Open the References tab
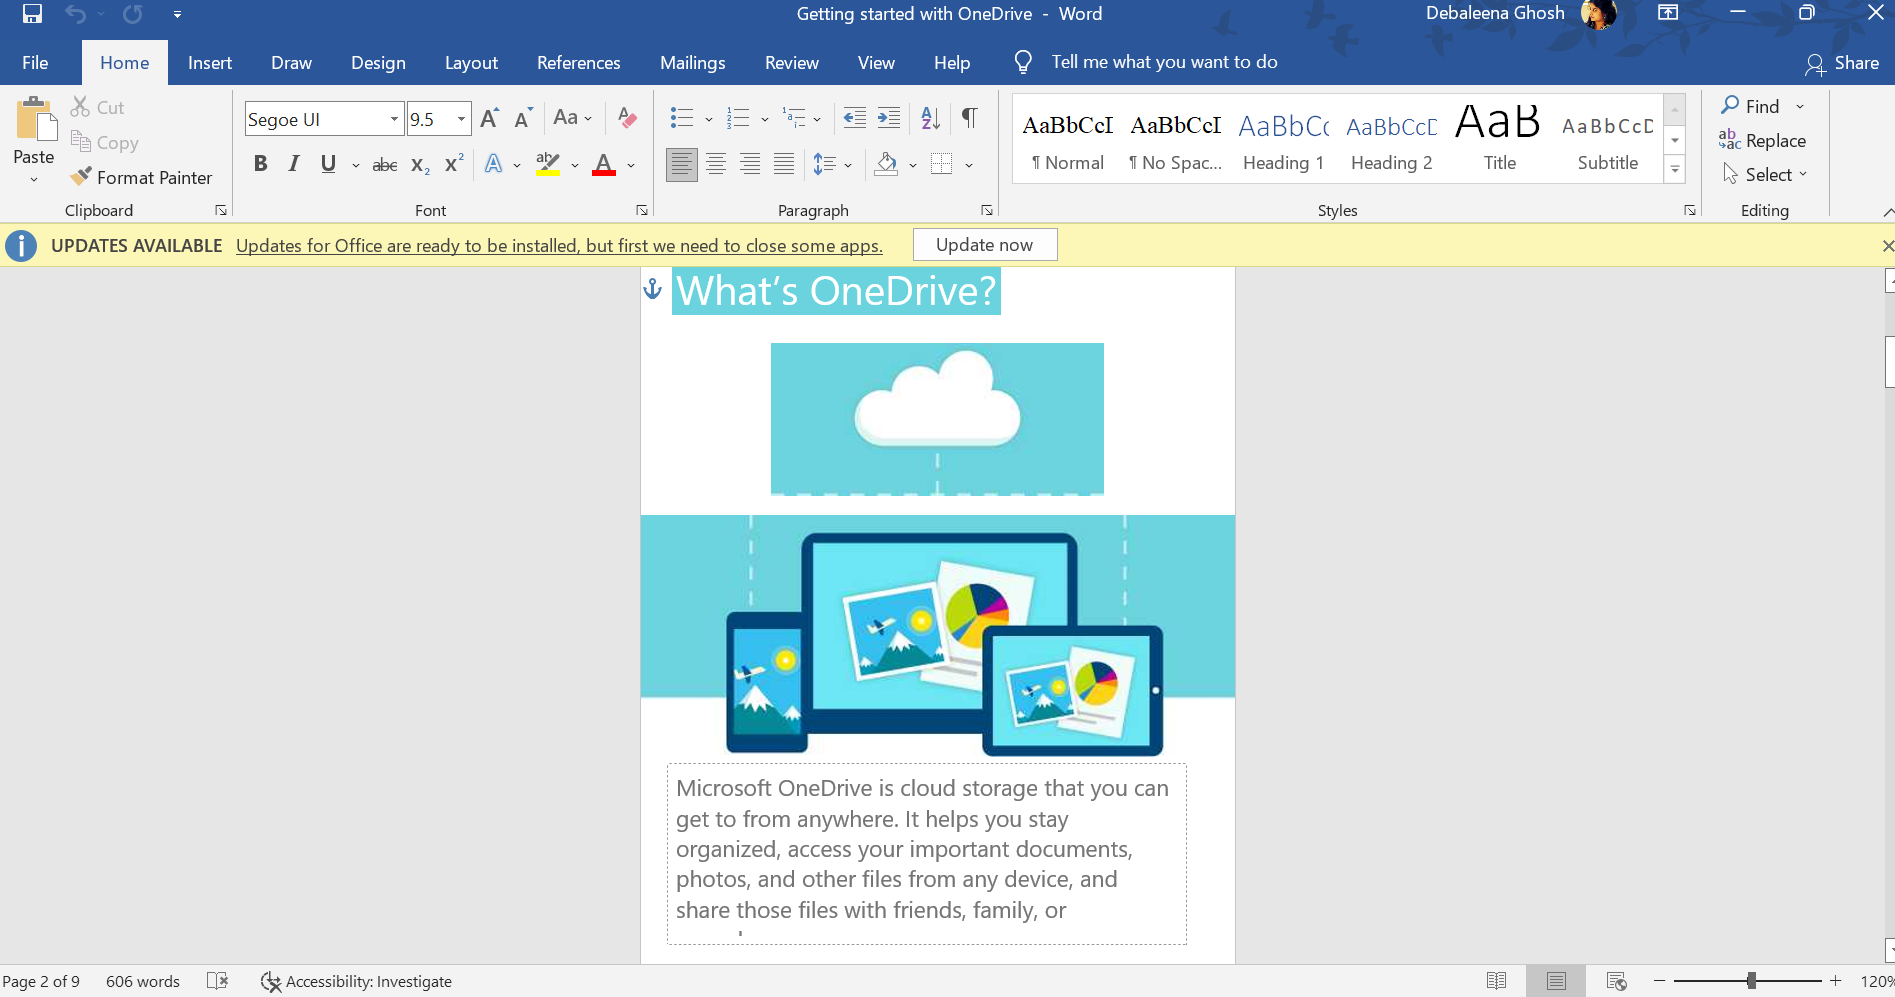 pos(579,62)
